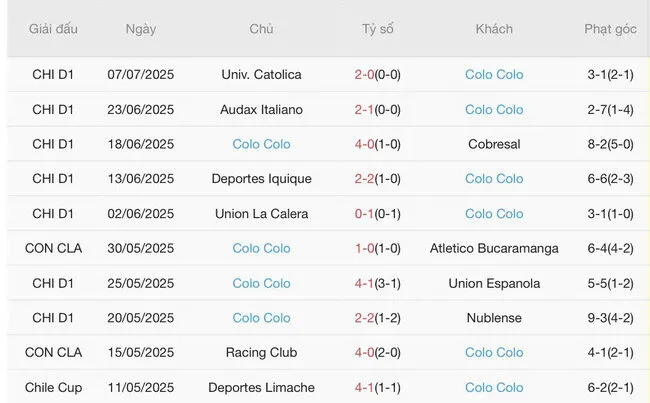
Task: Select the Tỷ số column header
Action: click(378, 29)
